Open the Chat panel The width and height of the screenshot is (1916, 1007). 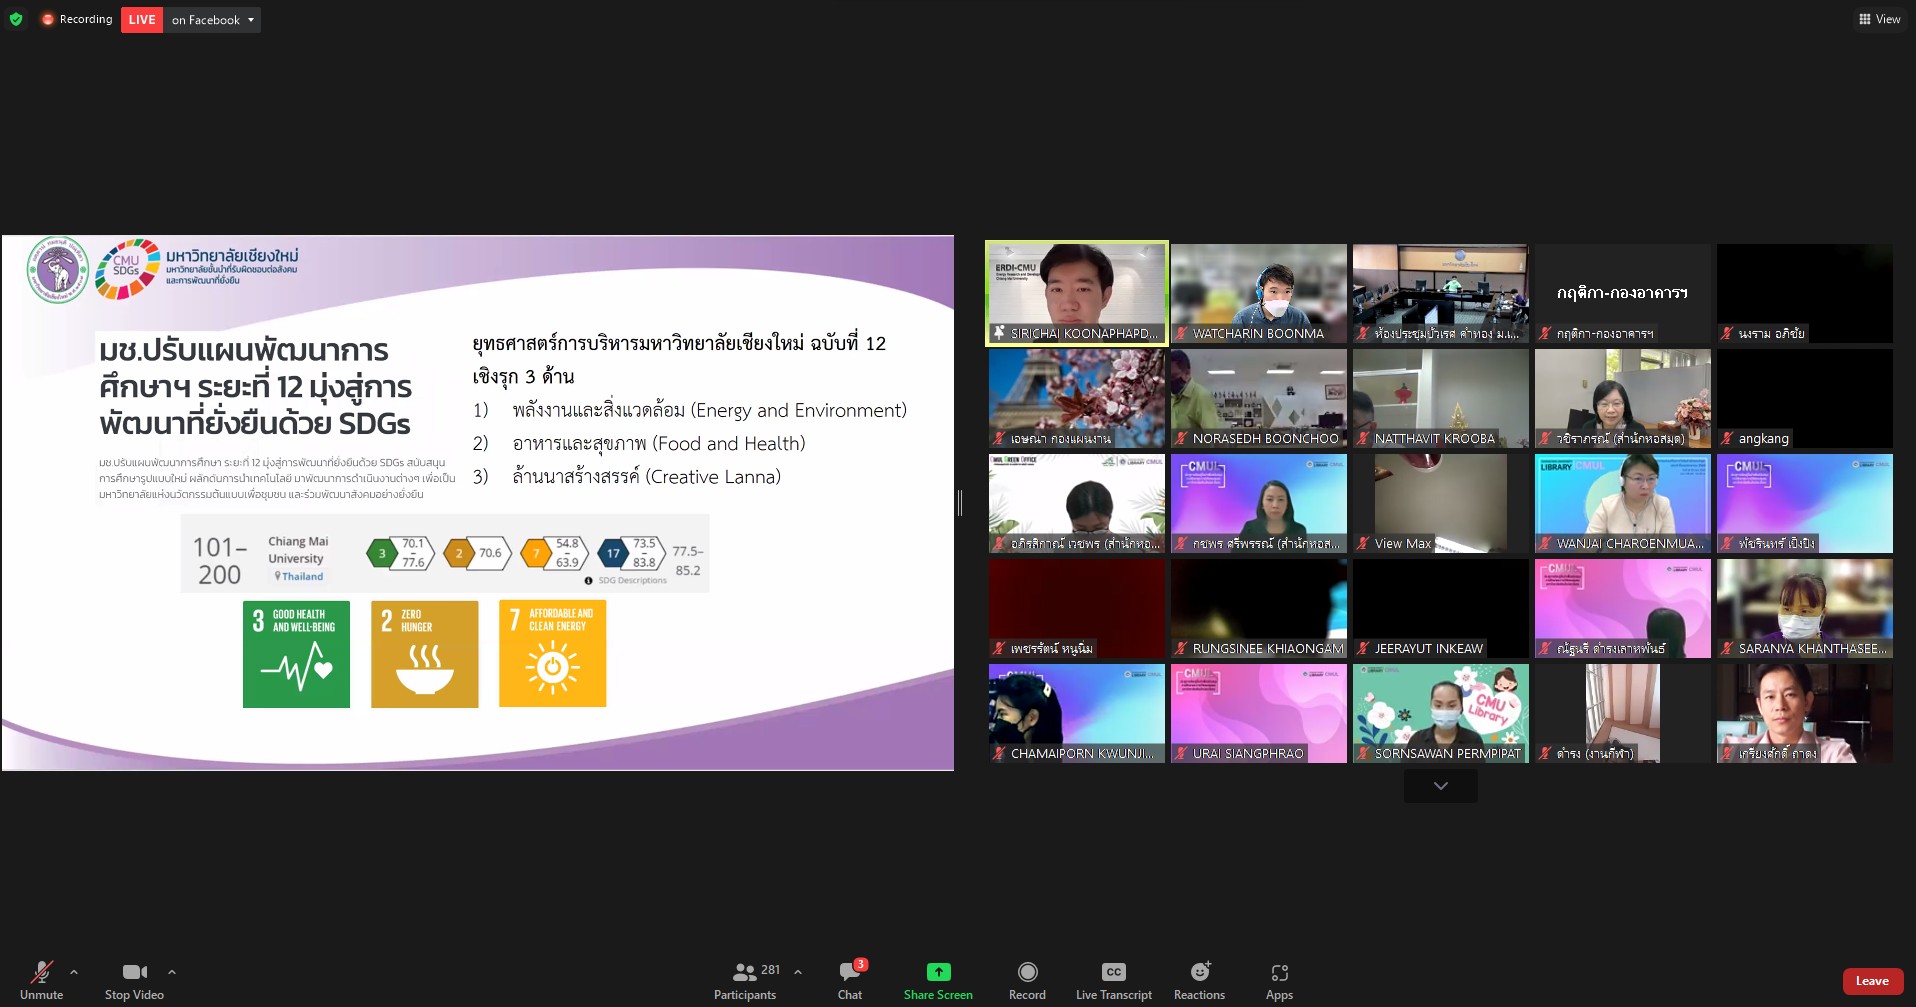[850, 980]
